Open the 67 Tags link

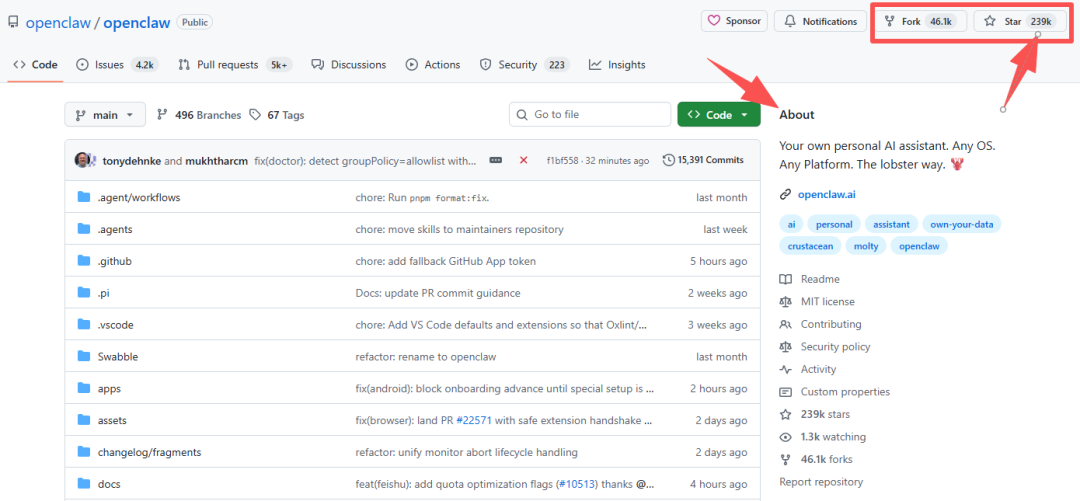tap(277, 115)
